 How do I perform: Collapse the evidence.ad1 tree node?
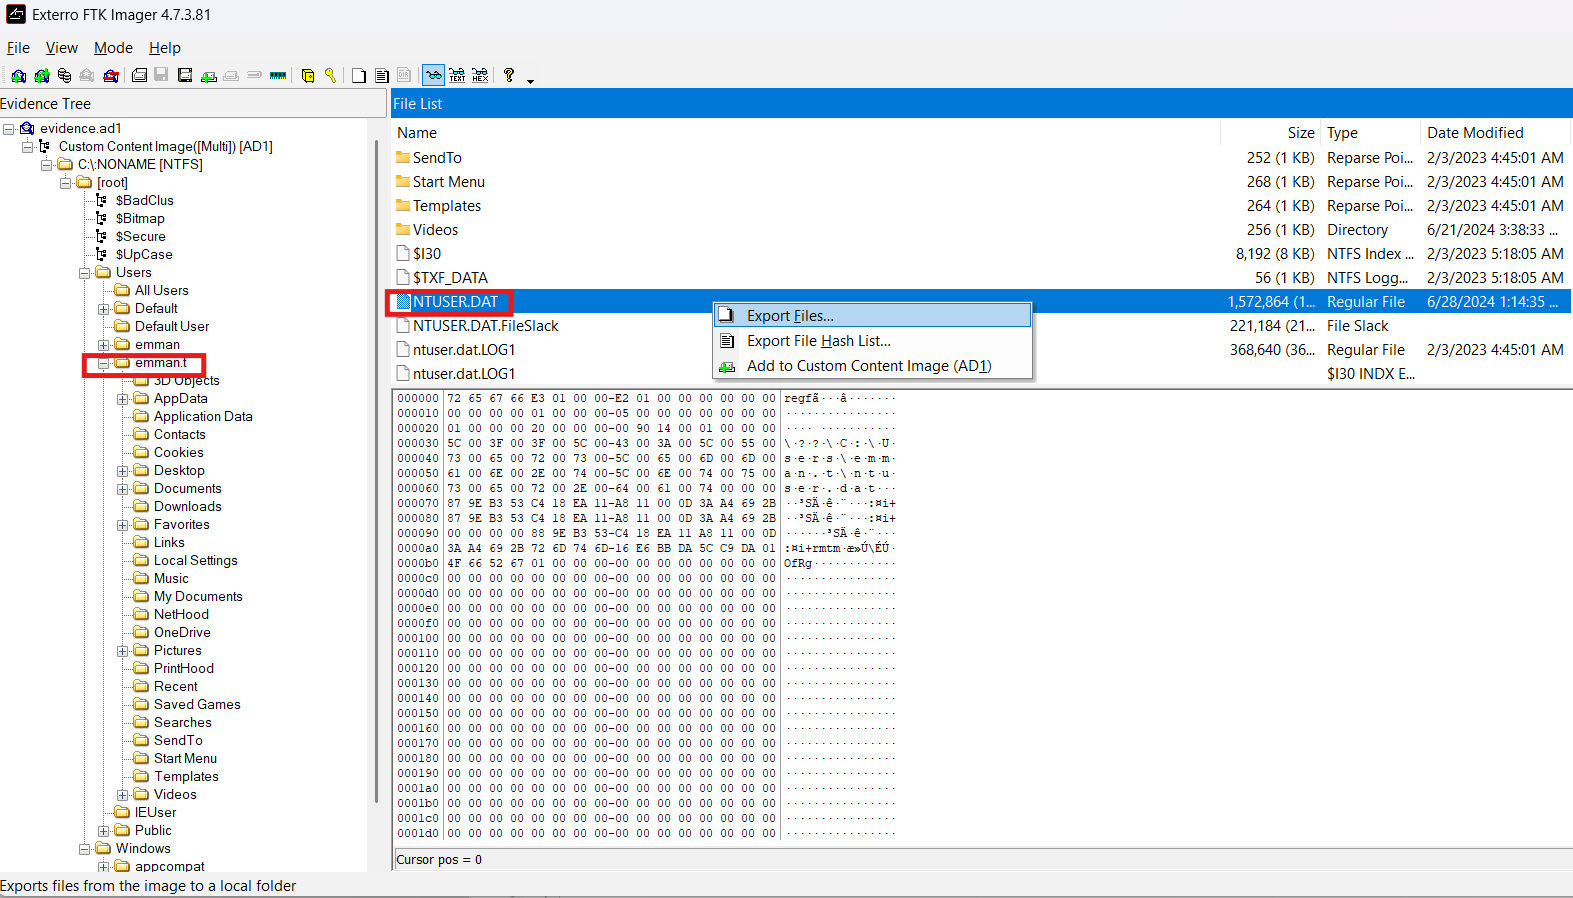(8, 129)
